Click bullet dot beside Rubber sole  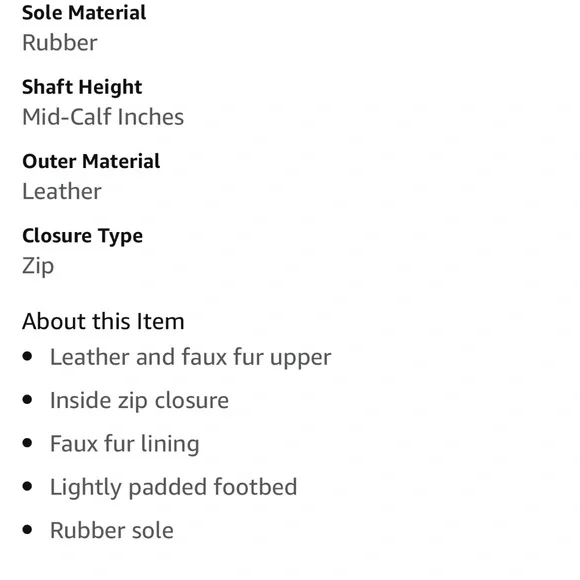27,529
